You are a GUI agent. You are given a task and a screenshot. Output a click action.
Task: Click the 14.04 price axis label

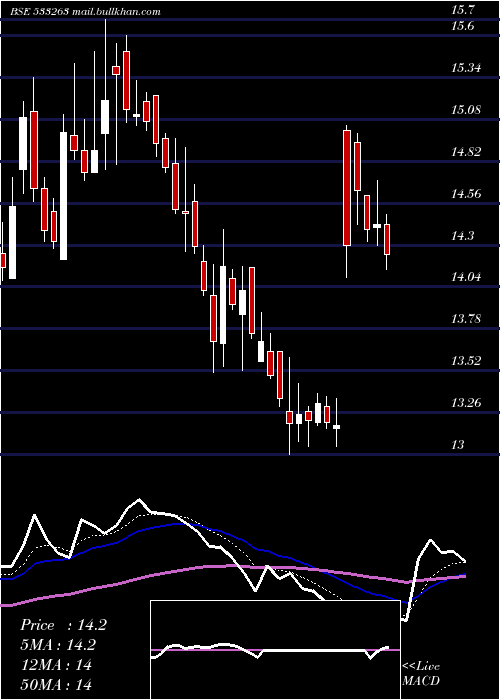click(x=466, y=277)
